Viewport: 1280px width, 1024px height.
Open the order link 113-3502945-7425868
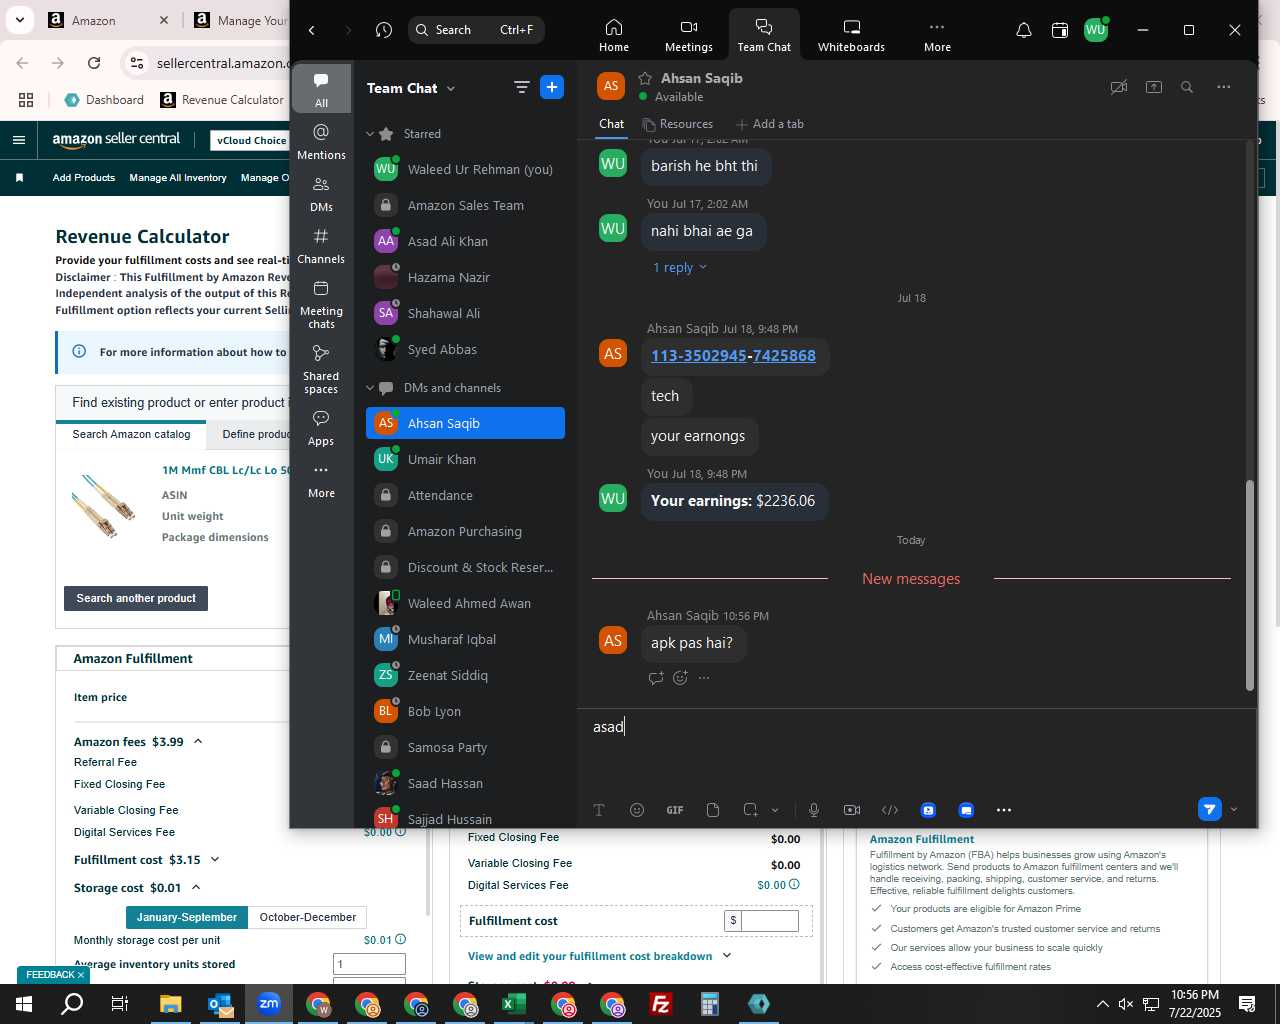pos(733,356)
